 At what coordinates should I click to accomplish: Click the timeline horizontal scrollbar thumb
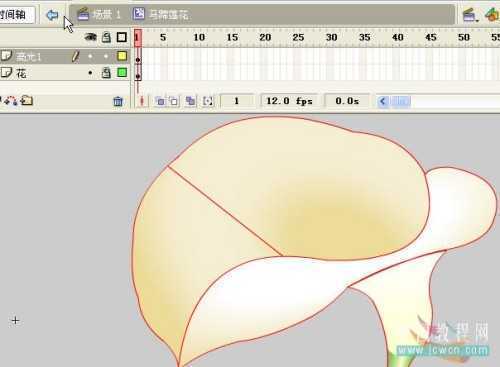tap(401, 101)
